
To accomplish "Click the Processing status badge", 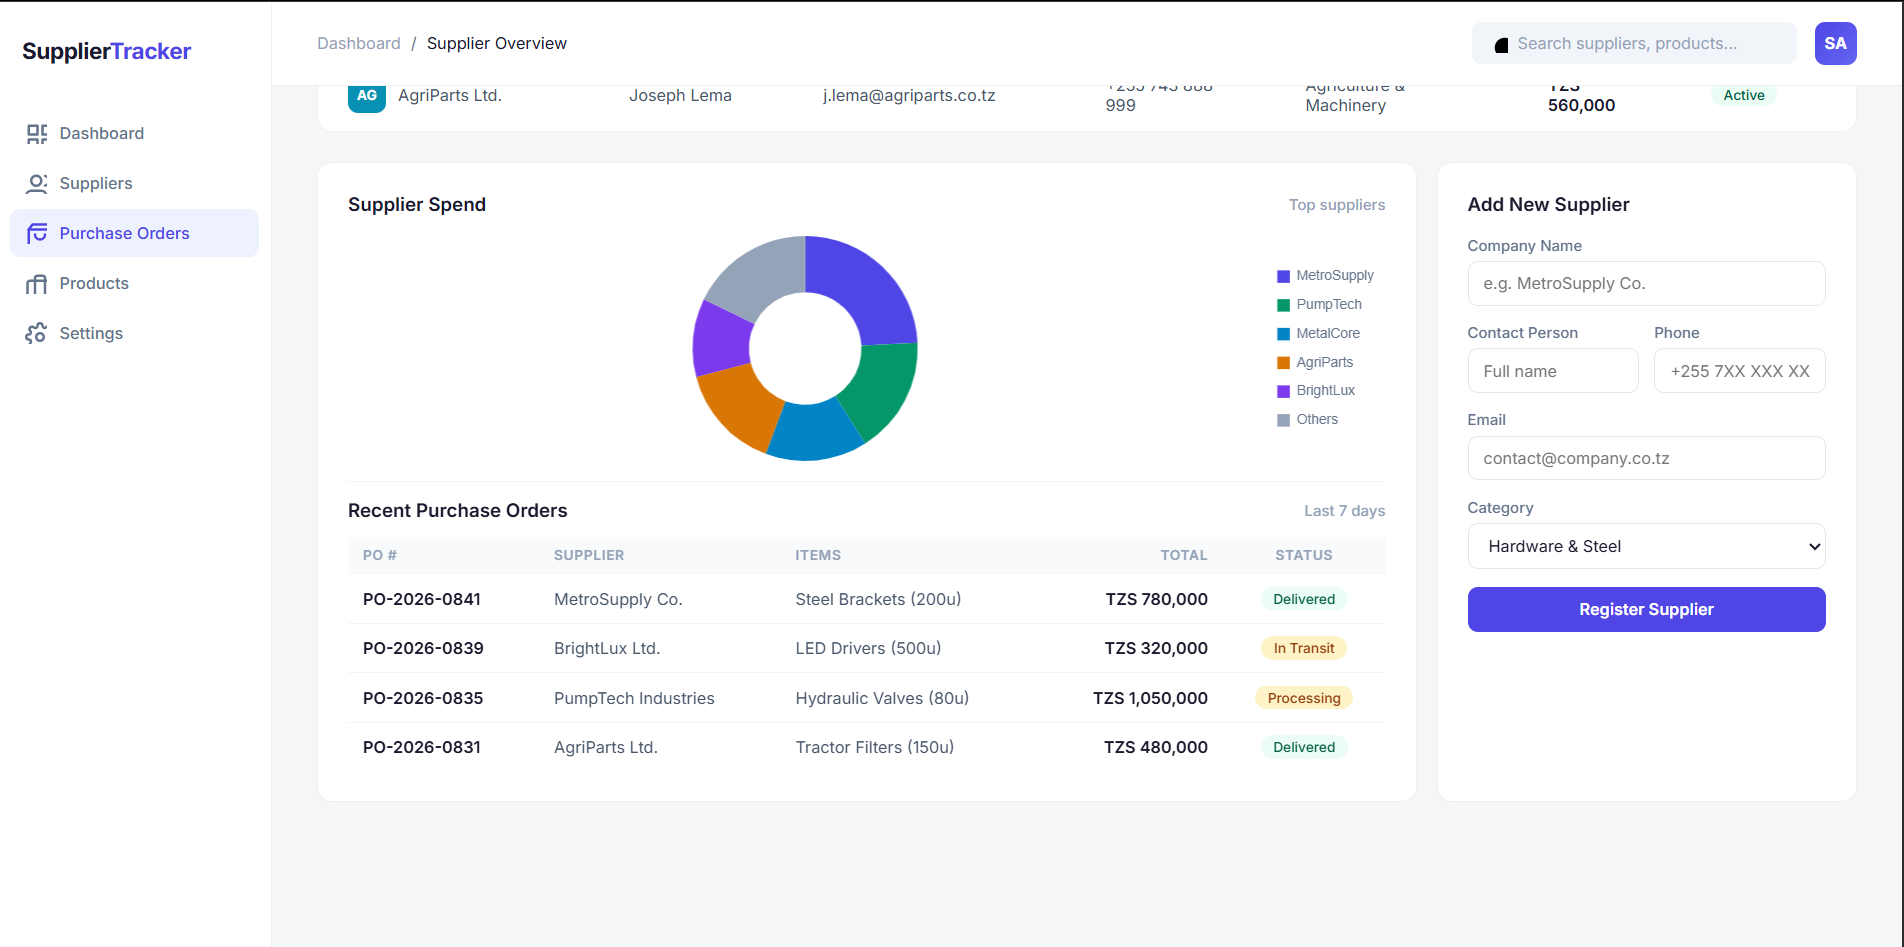I will pos(1304,698).
